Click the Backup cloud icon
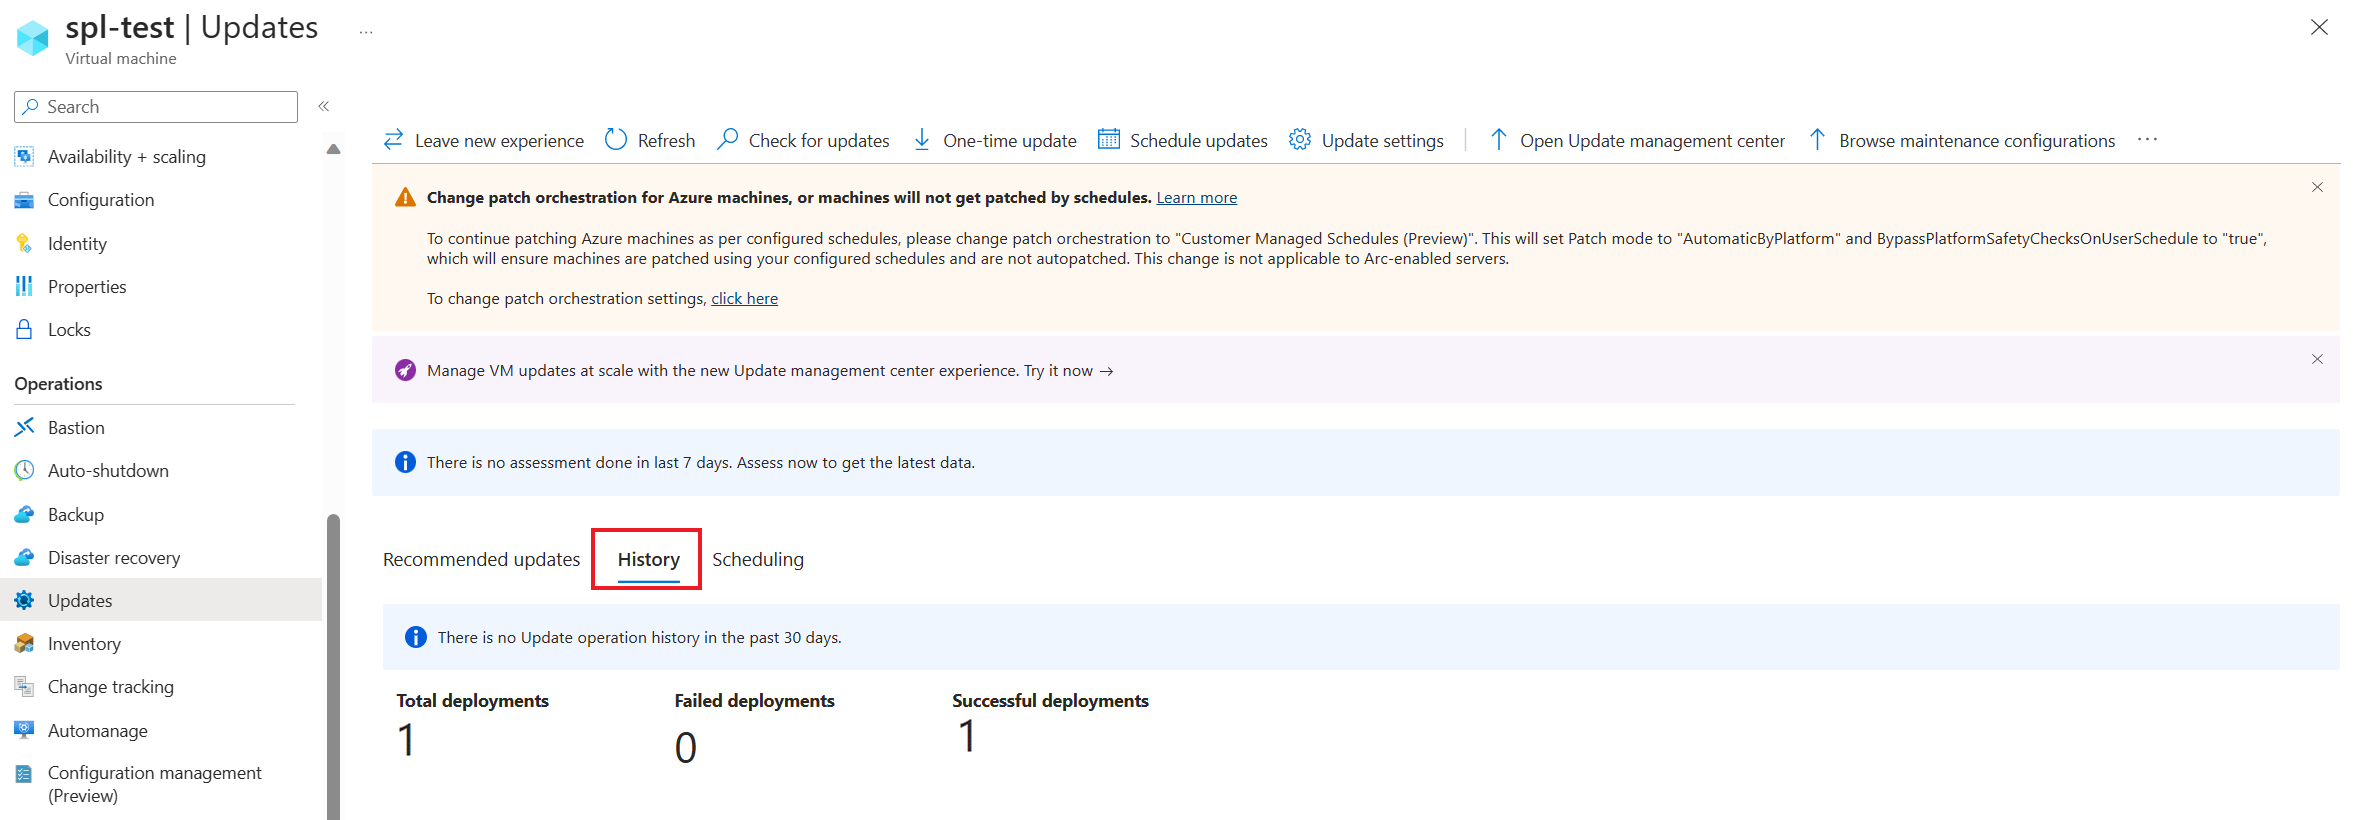The width and height of the screenshot is (2359, 820). (24, 514)
